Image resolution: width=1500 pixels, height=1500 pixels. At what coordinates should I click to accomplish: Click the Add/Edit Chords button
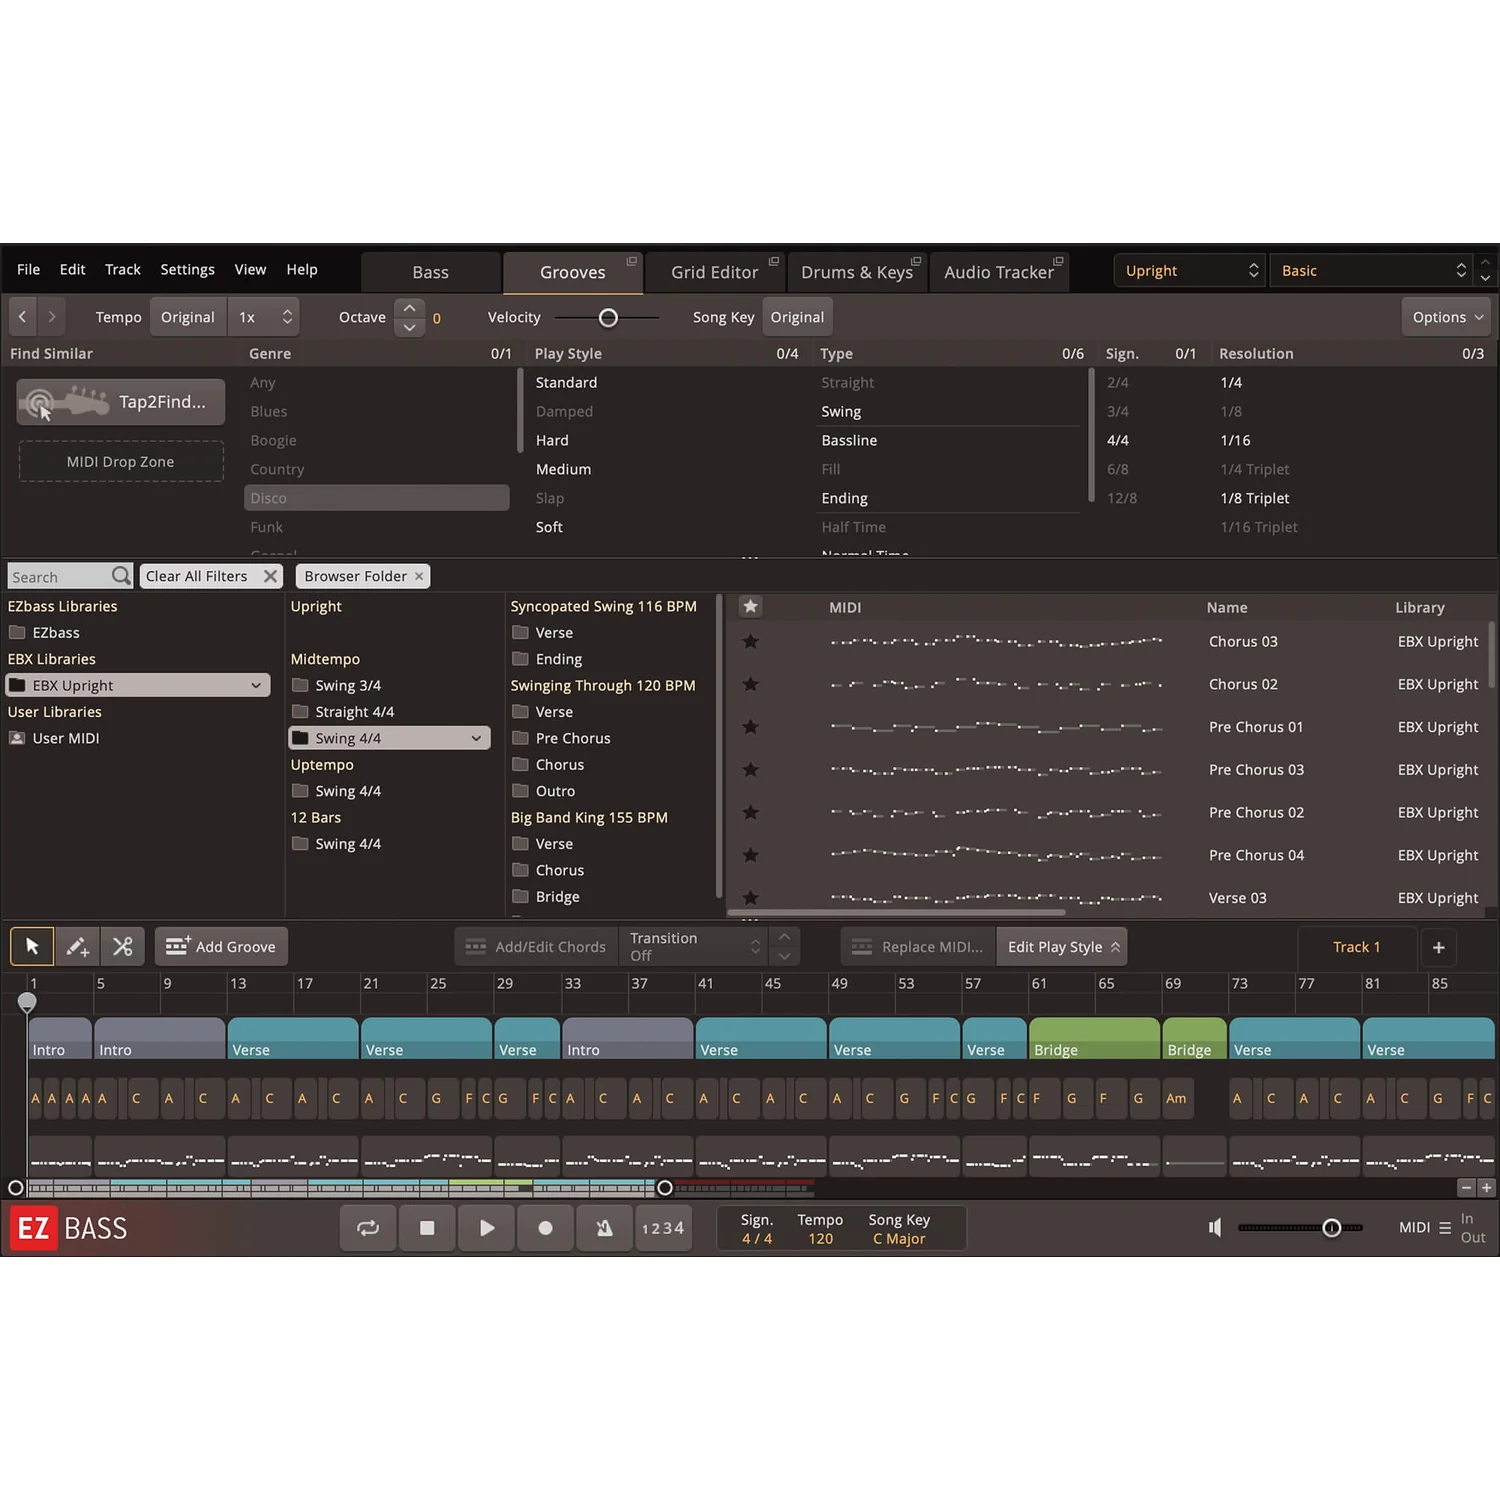pyautogui.click(x=537, y=946)
